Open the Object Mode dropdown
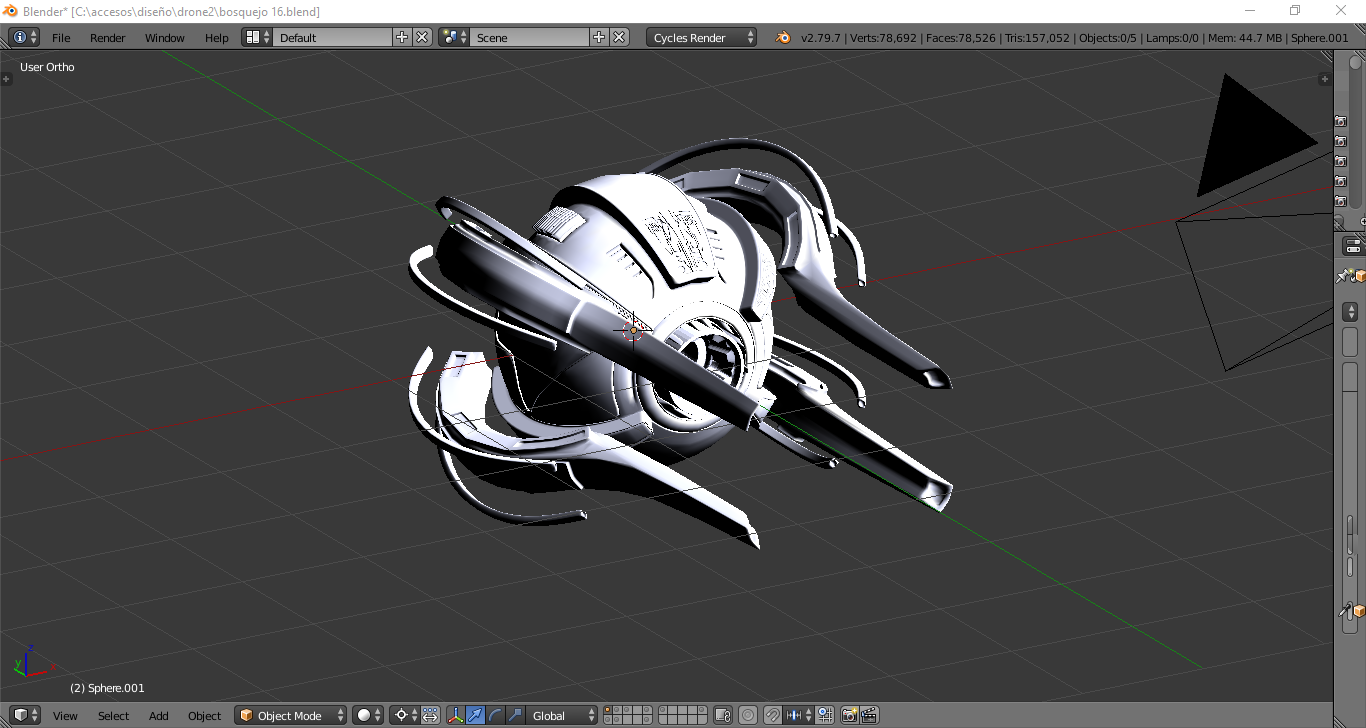The width and height of the screenshot is (1366, 728). click(291, 715)
